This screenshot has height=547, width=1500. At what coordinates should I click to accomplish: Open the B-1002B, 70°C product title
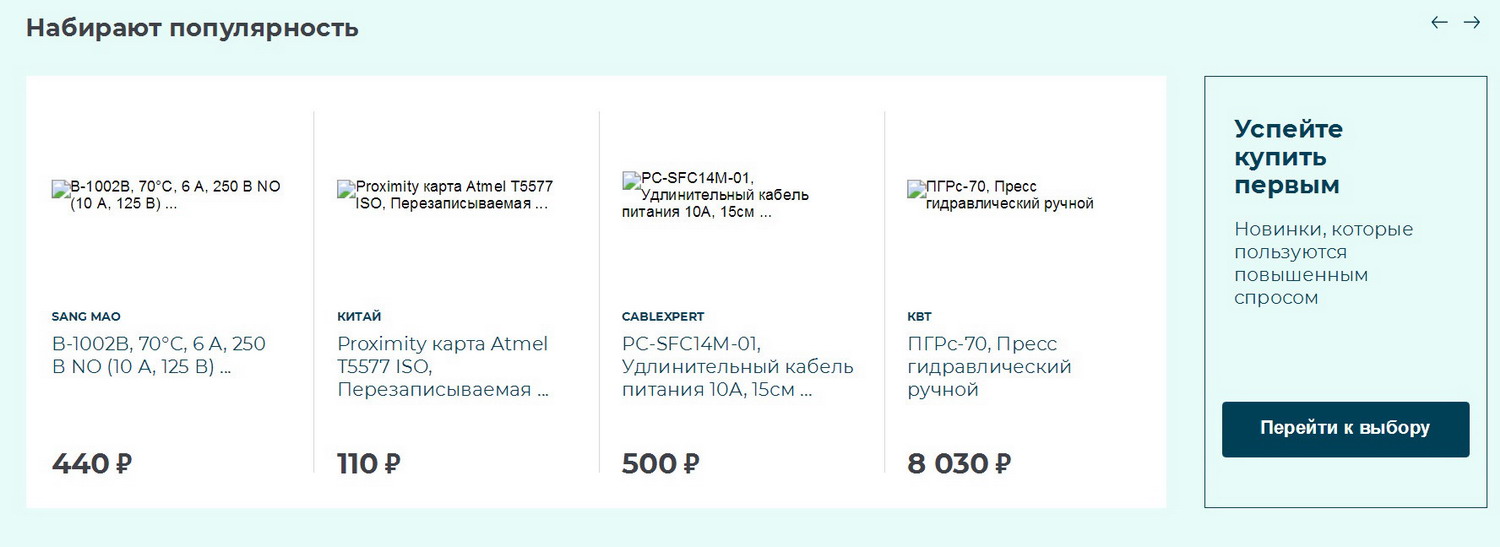[159, 355]
